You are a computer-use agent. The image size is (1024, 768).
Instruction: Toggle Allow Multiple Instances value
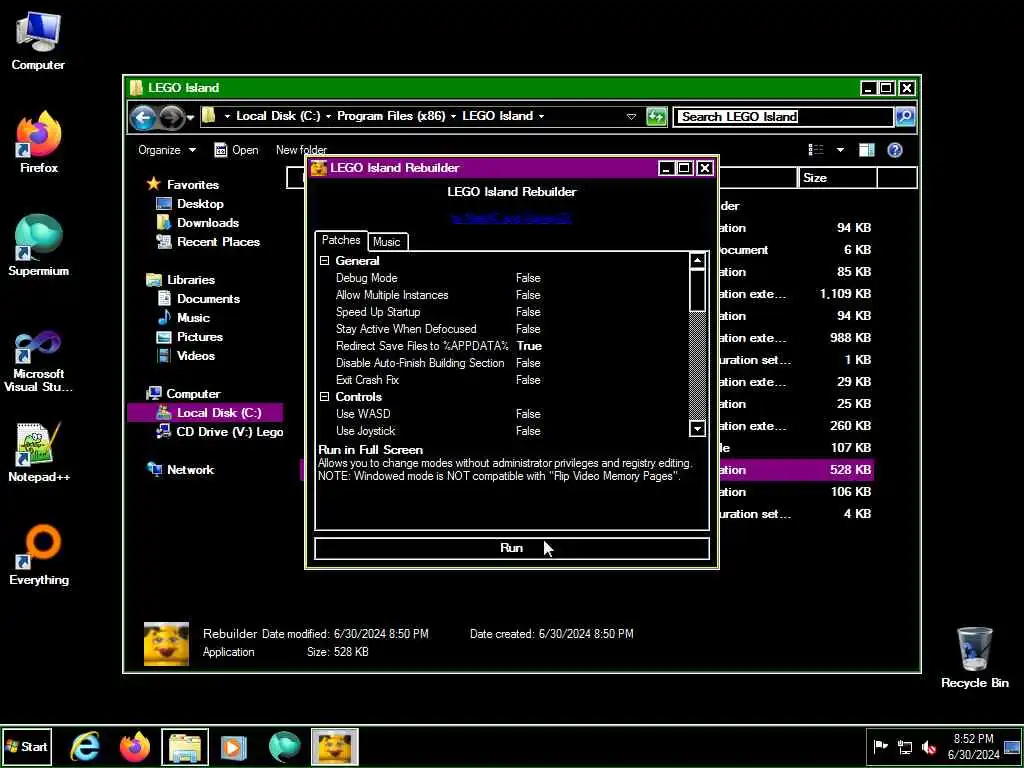click(x=528, y=295)
